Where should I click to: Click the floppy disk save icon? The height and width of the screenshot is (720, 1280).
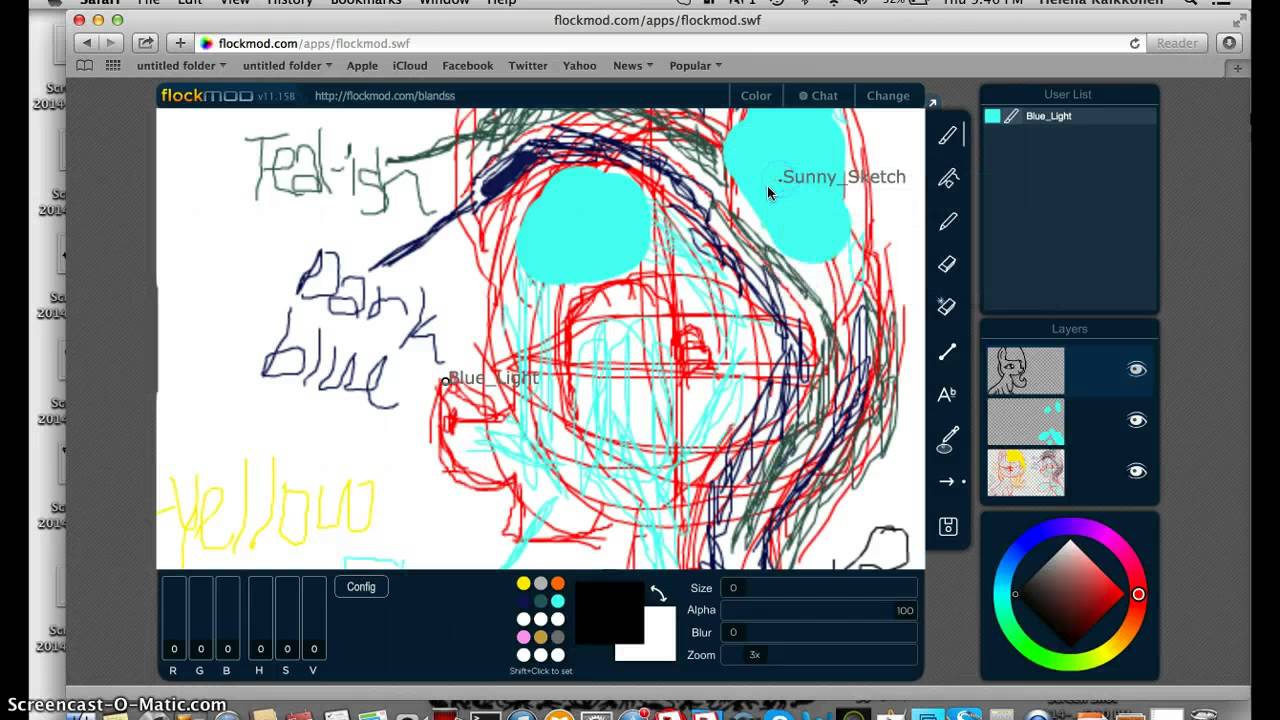point(948,526)
